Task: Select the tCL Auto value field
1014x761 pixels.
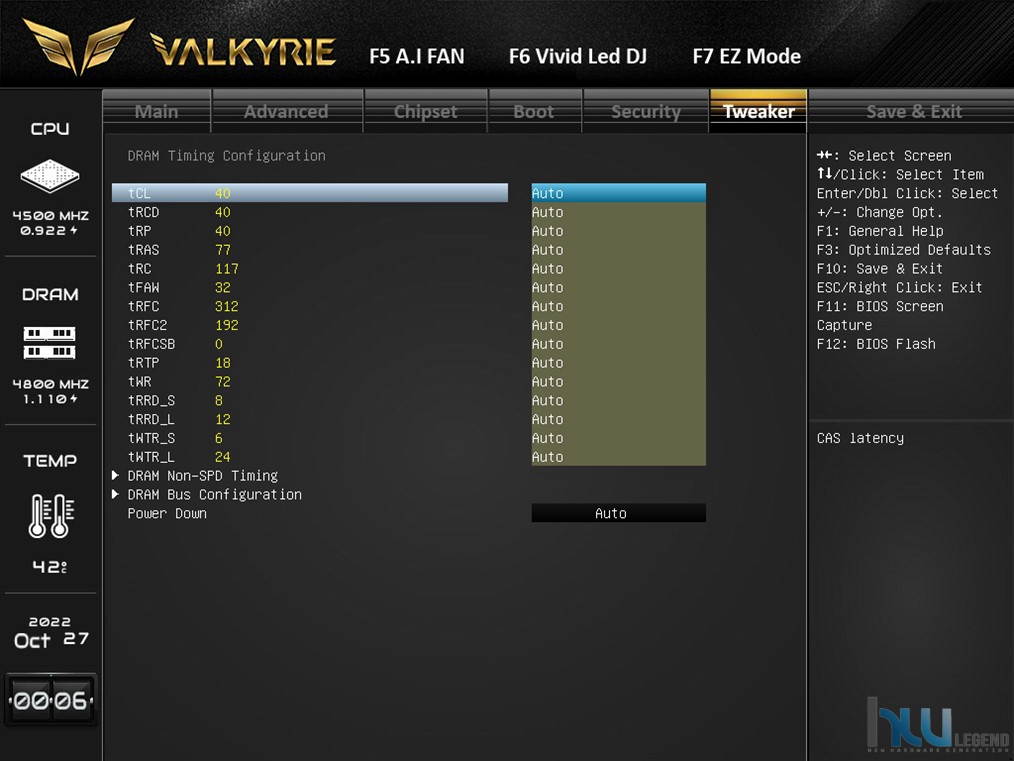Action: [x=618, y=193]
